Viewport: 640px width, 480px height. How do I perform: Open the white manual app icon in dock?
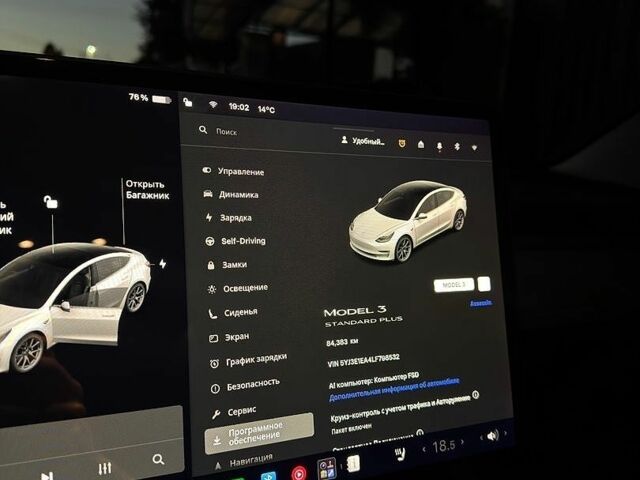pyautogui.click(x=353, y=464)
